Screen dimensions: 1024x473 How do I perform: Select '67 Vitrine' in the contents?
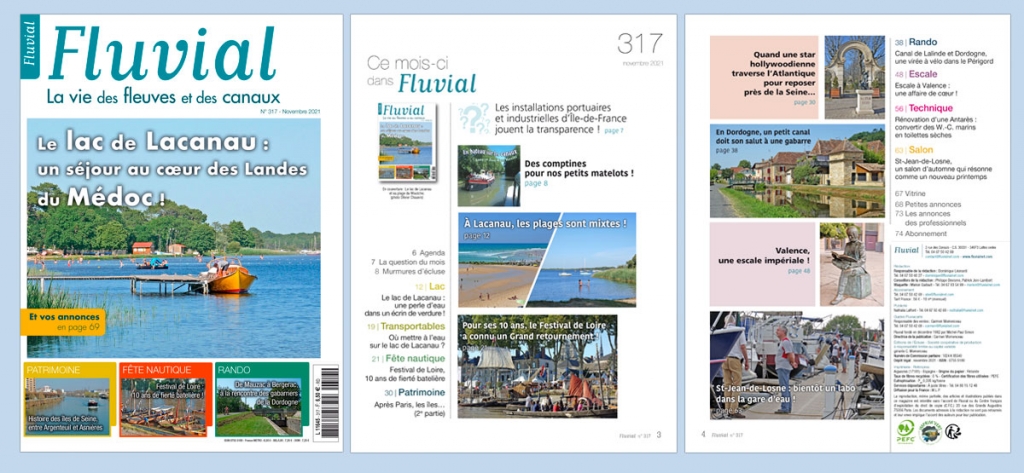click(912, 193)
